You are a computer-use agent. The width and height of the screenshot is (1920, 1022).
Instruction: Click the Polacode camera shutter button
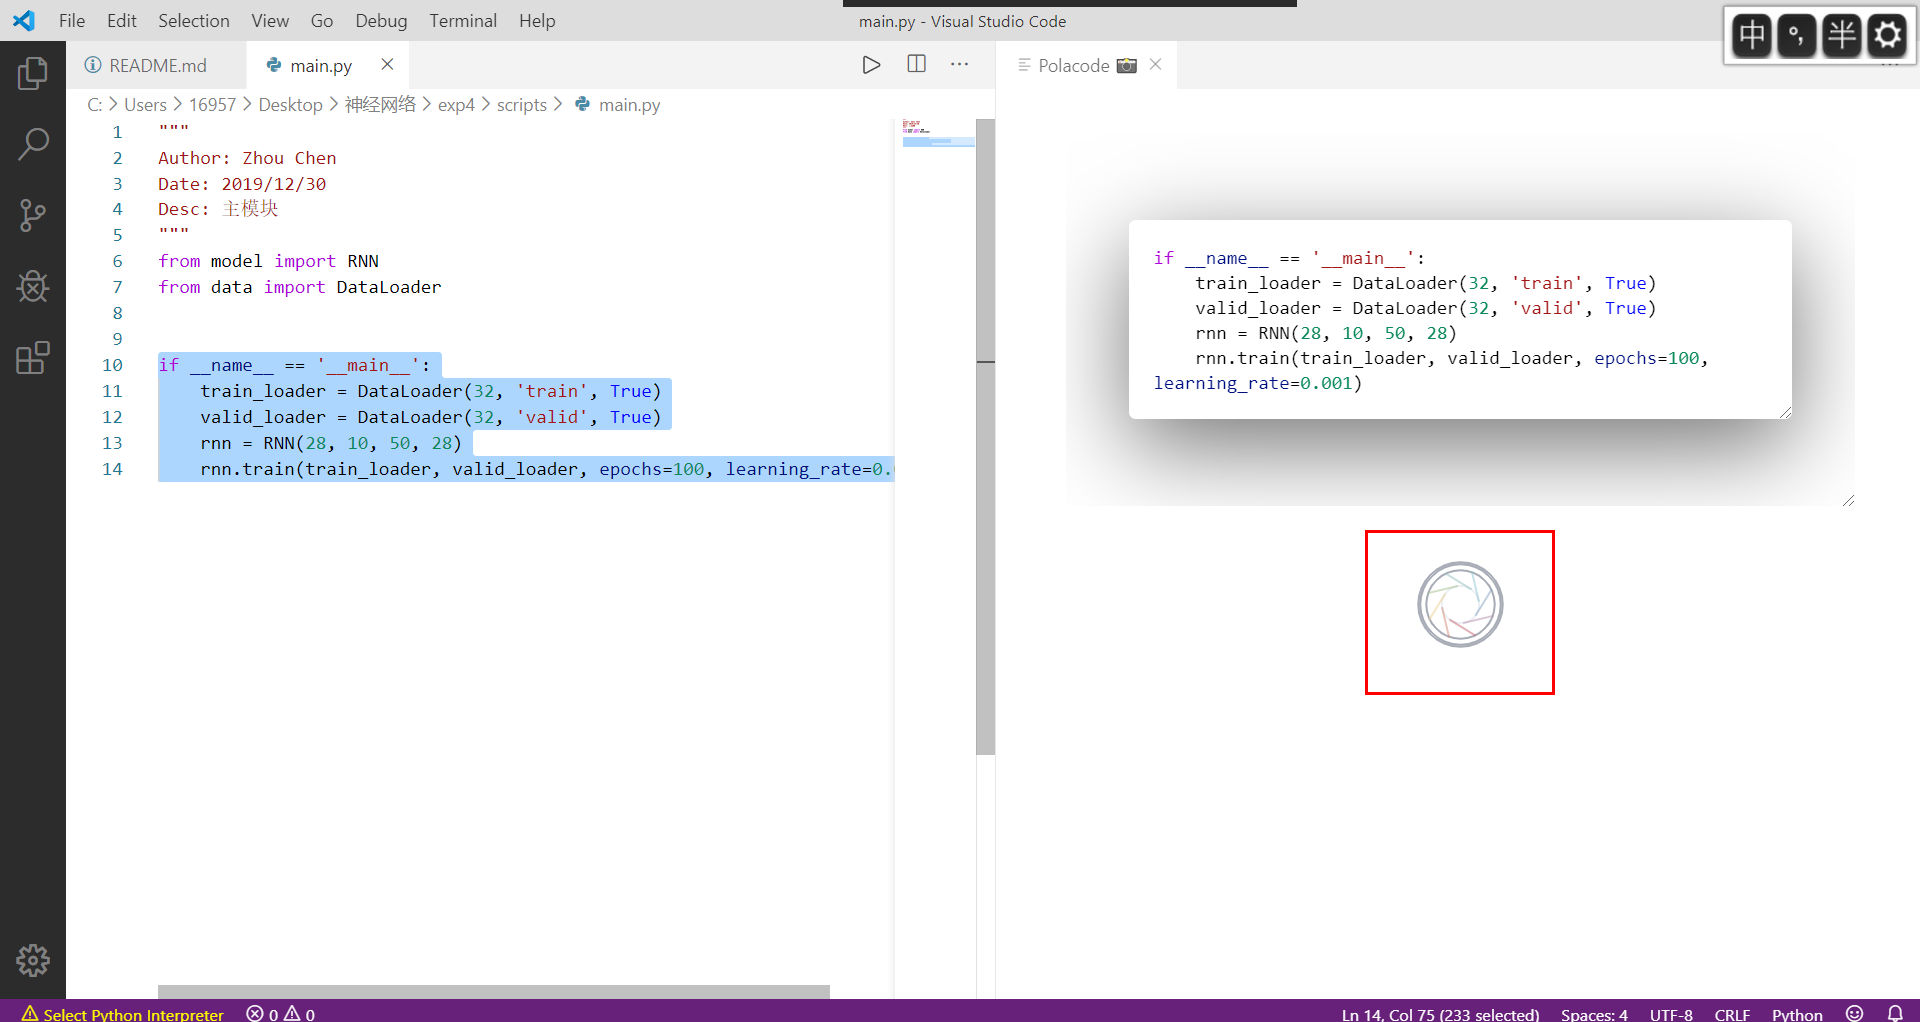point(1460,604)
